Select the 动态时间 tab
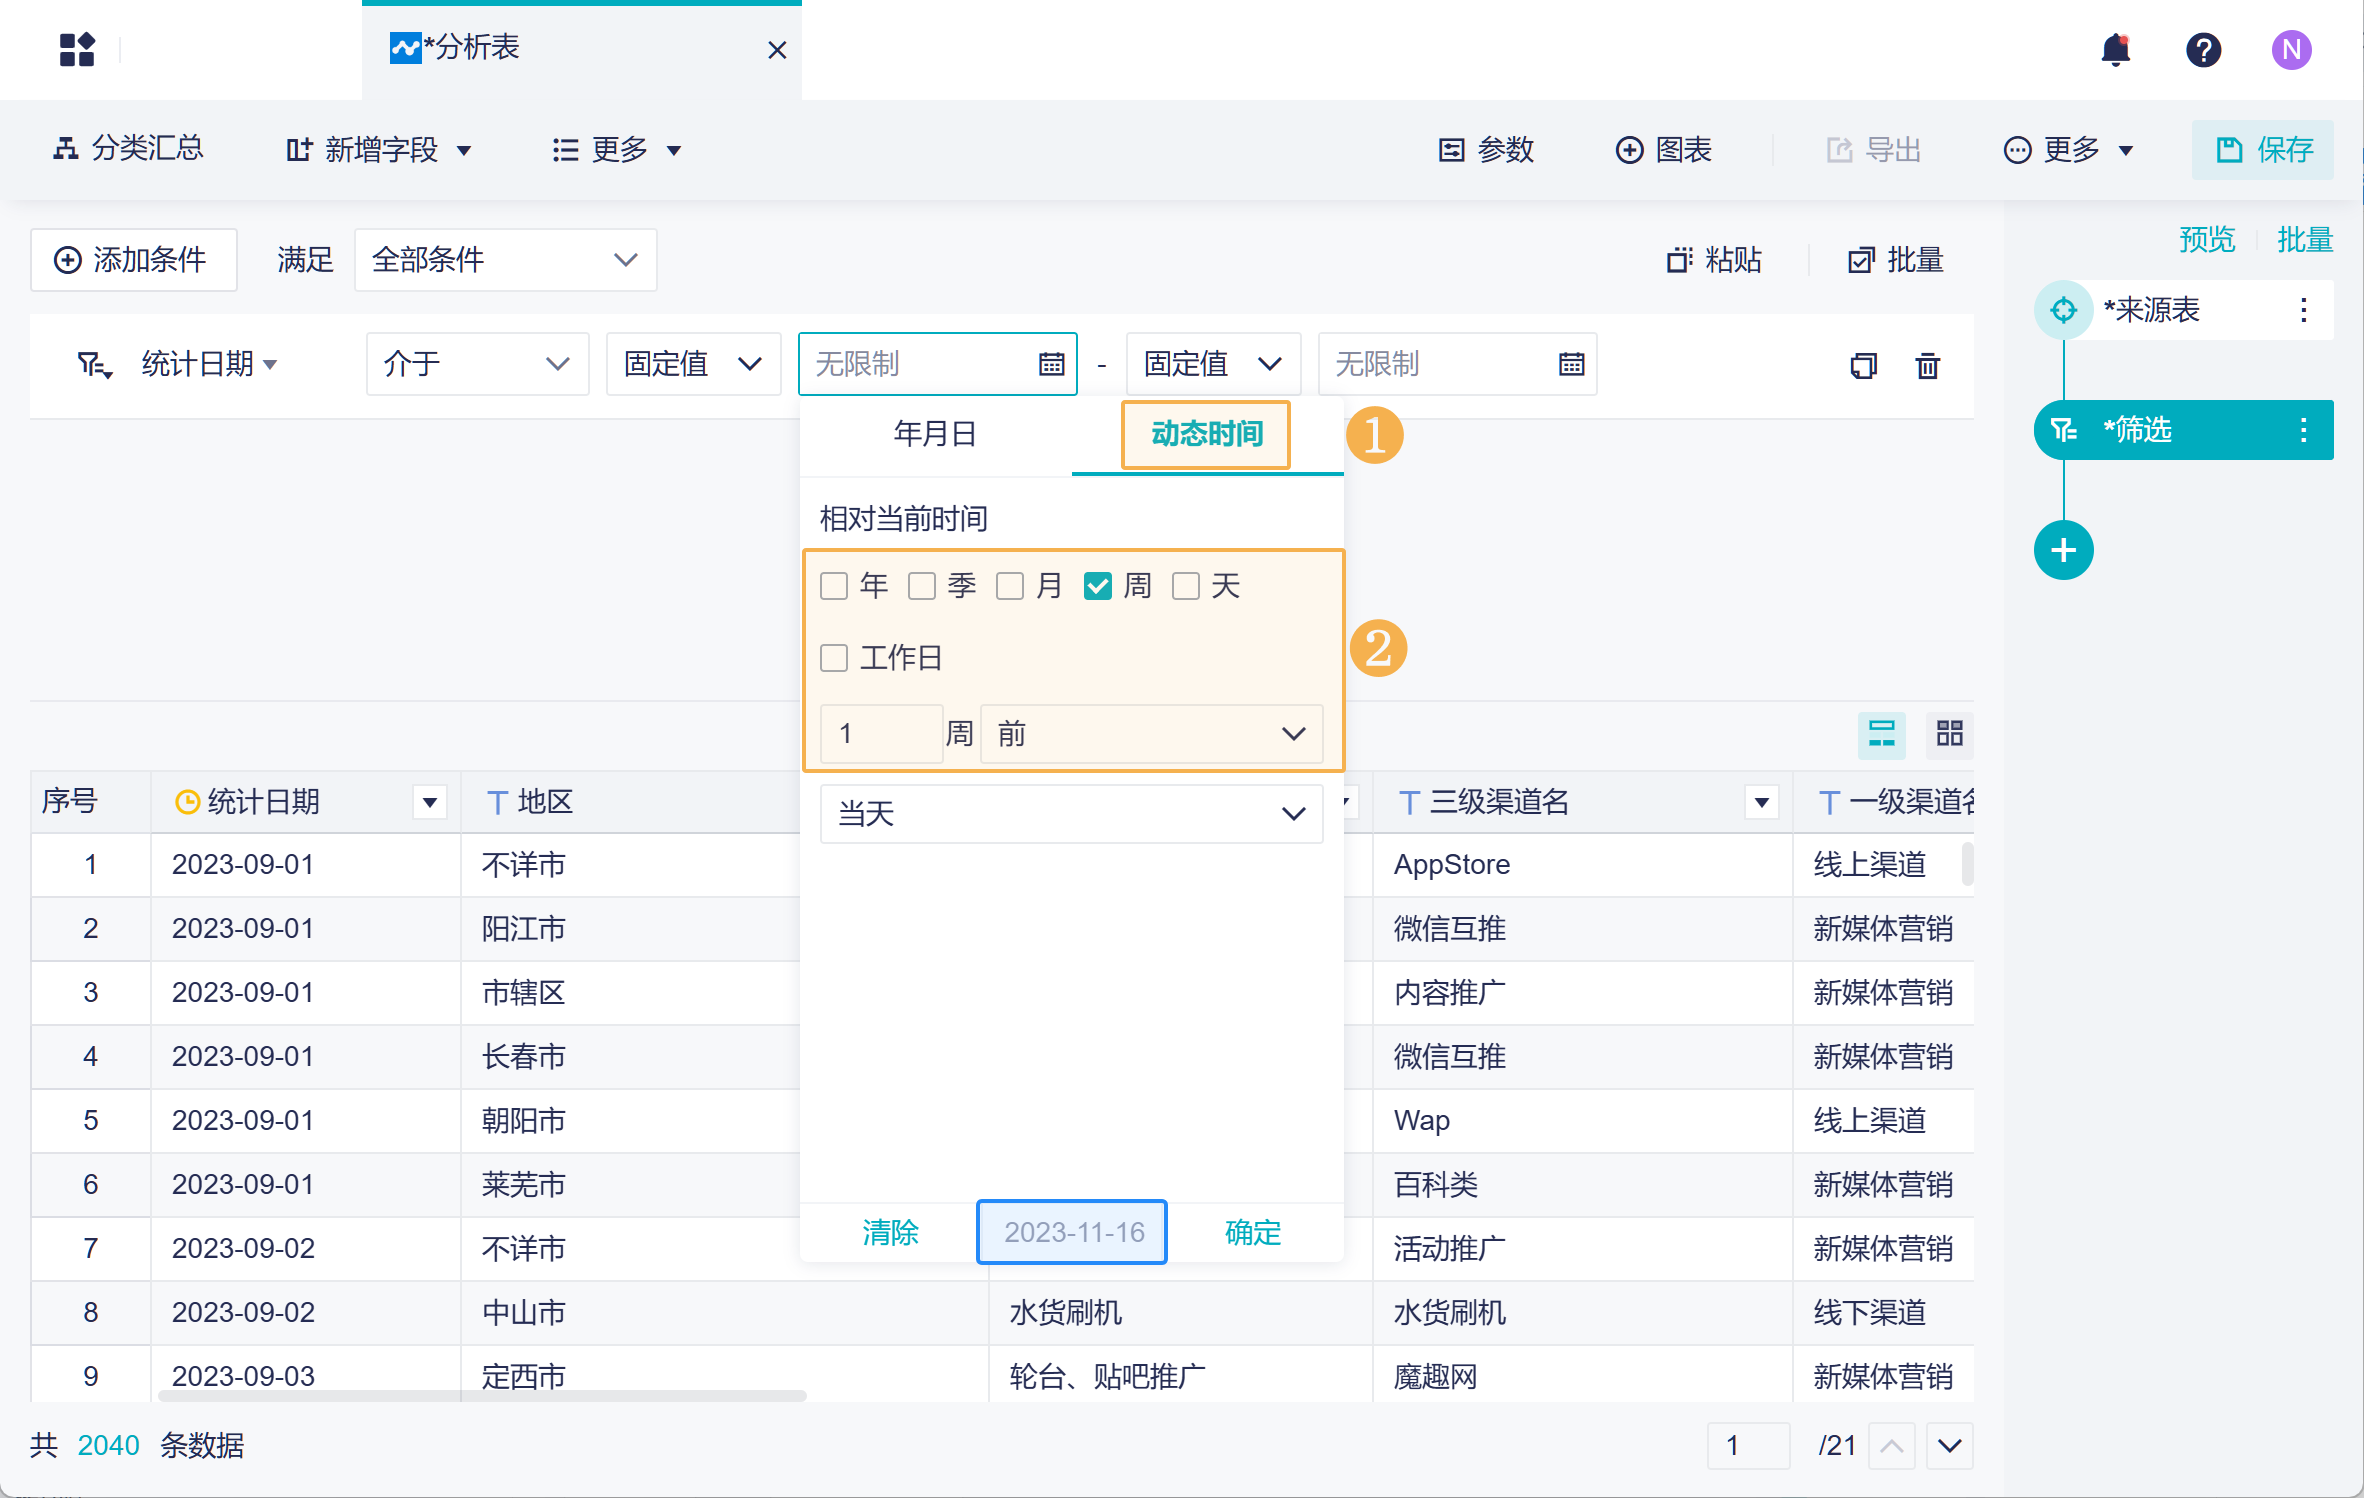 click(1206, 434)
